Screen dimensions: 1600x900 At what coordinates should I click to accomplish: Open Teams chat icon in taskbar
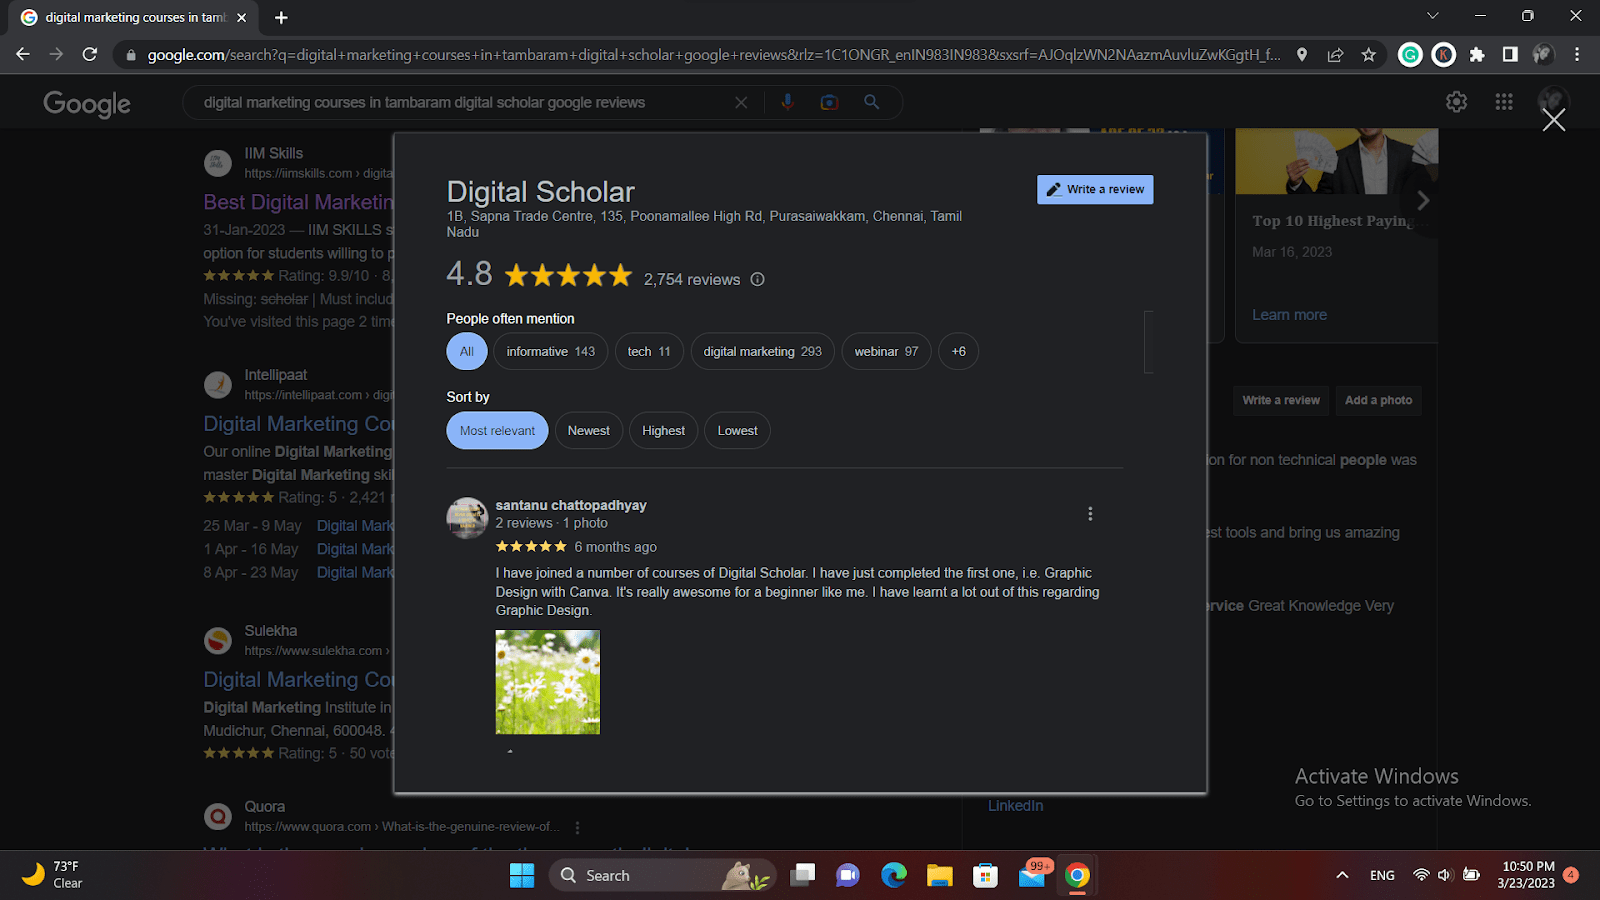click(x=848, y=875)
